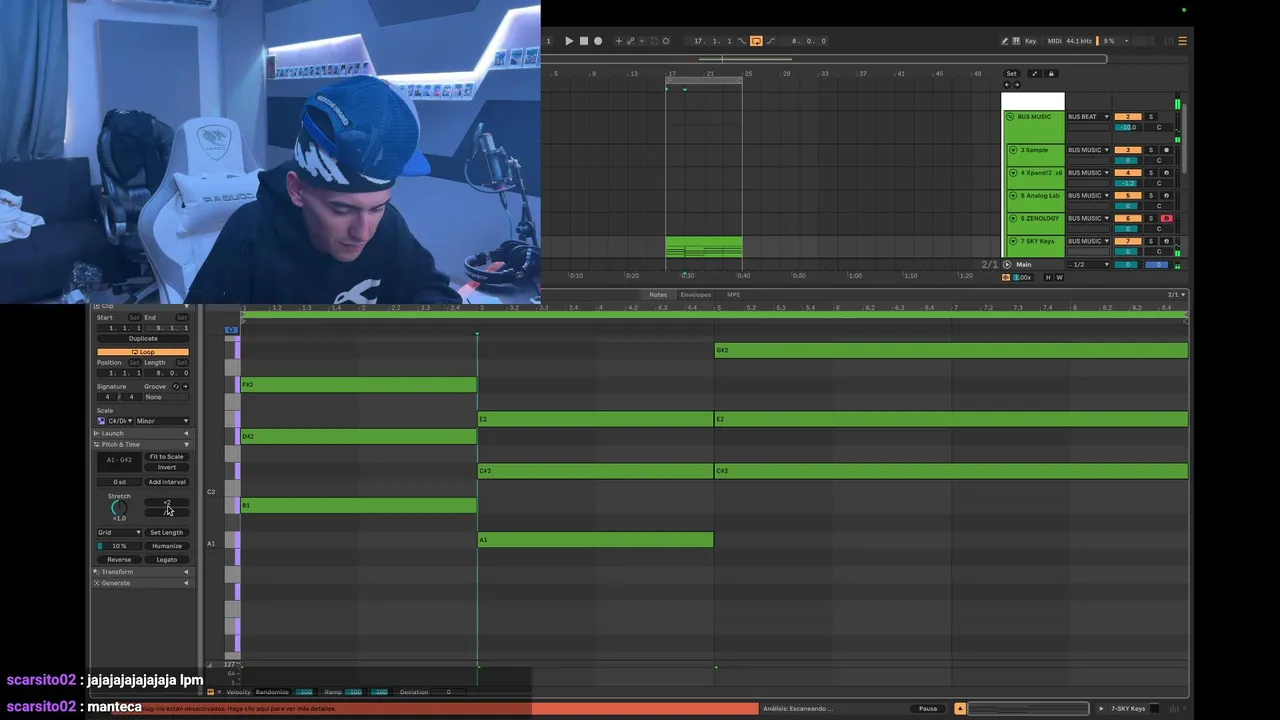1280x720 pixels.
Task: Unfold the 3 Sample track
Action: pyautogui.click(x=1013, y=150)
